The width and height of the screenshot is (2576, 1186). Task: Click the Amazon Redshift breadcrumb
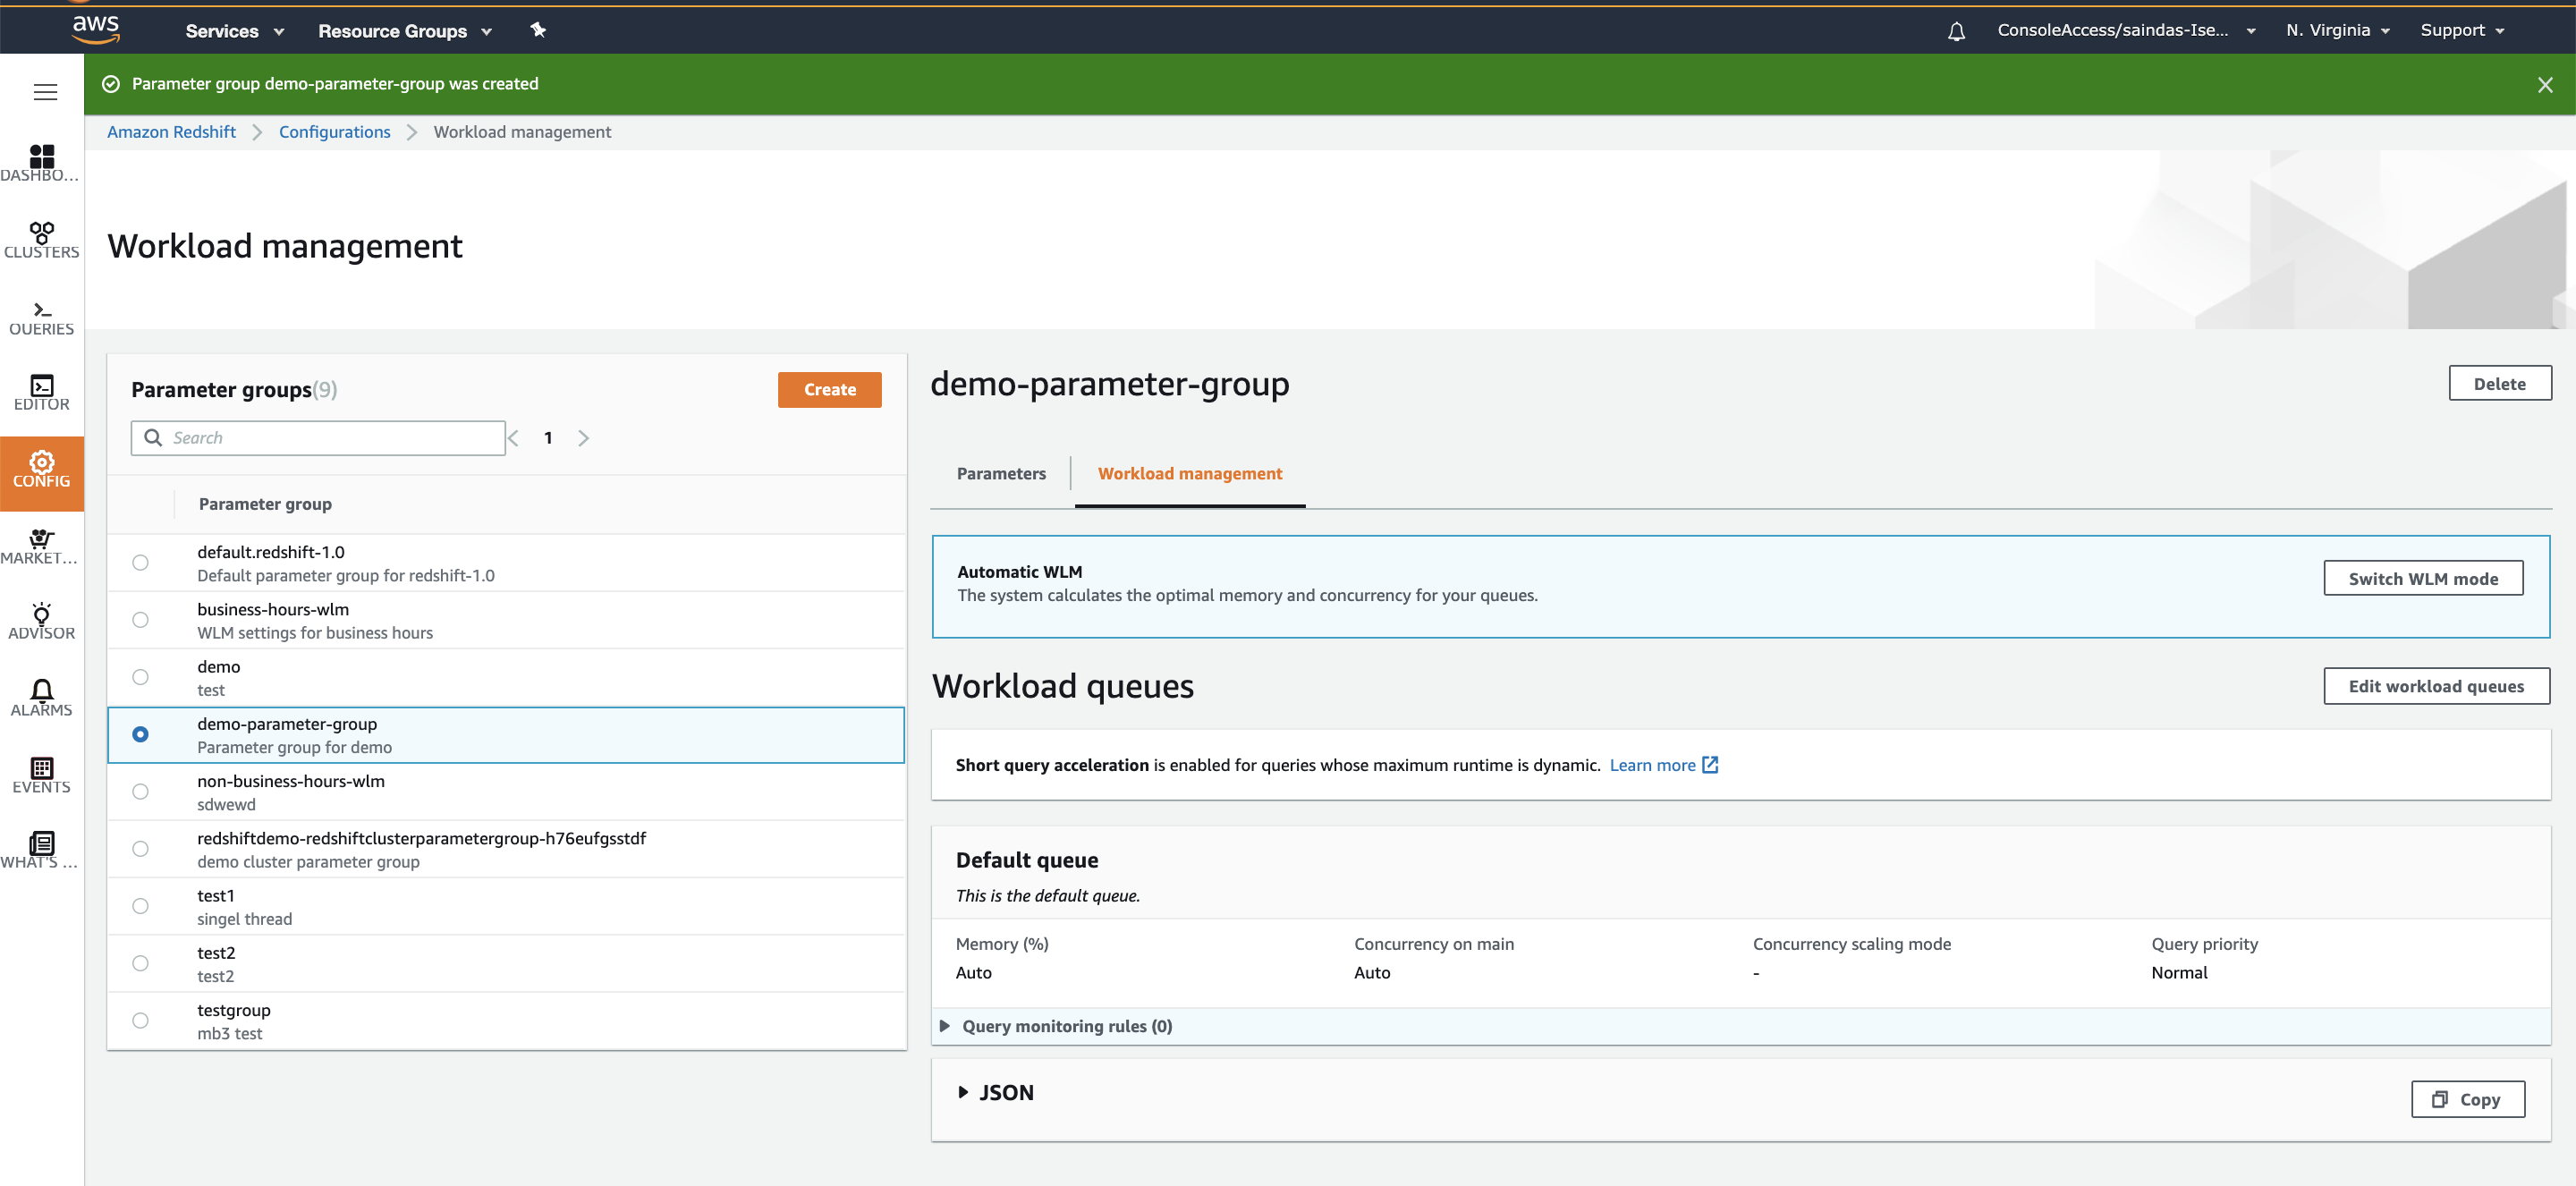[171, 132]
